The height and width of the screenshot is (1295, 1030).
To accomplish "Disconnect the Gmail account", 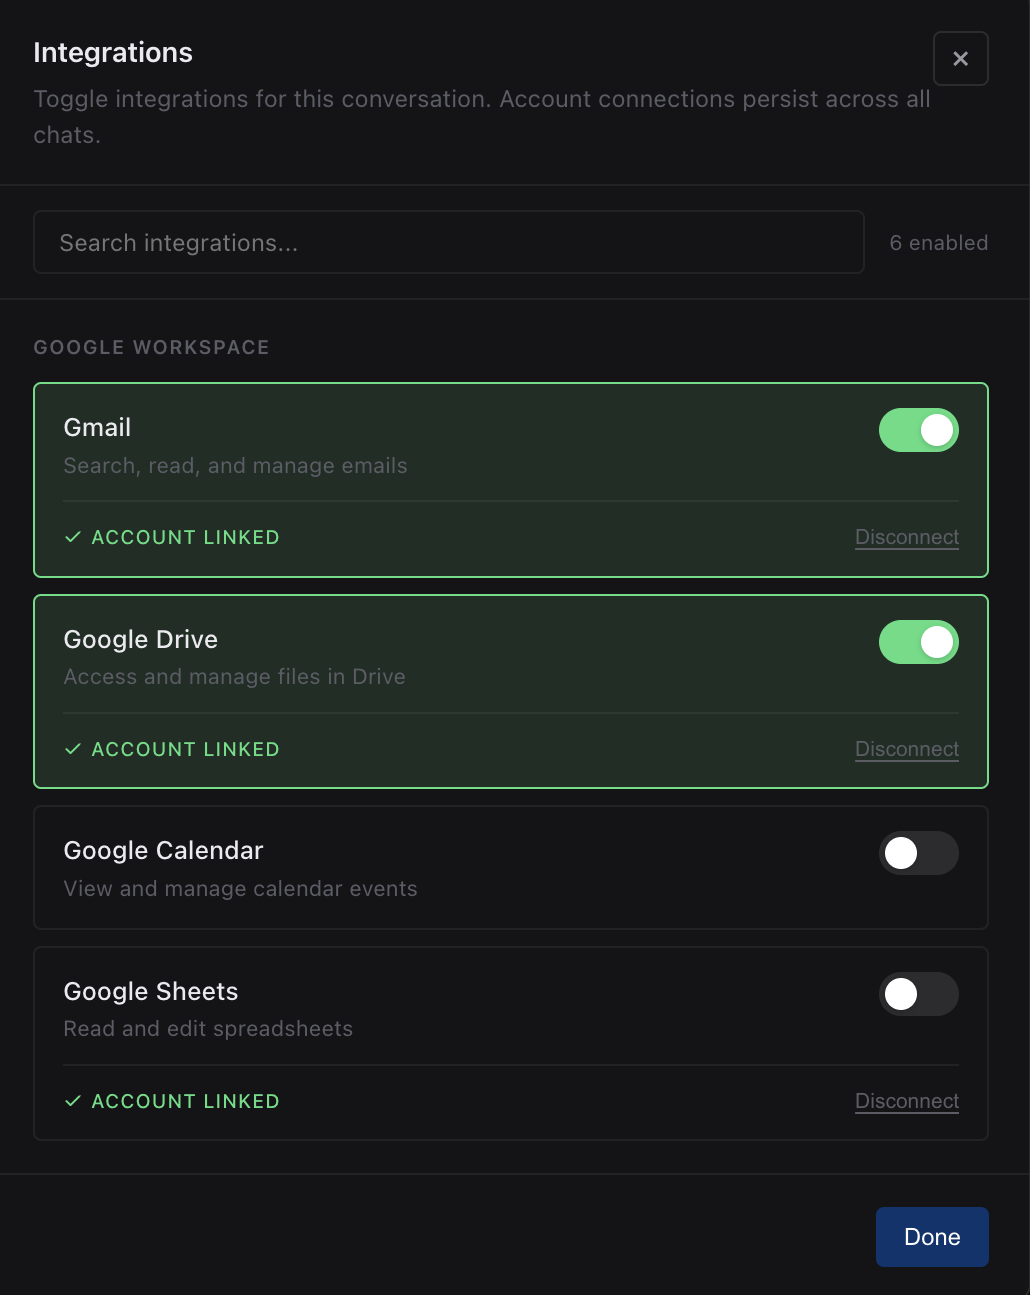I will point(906,537).
